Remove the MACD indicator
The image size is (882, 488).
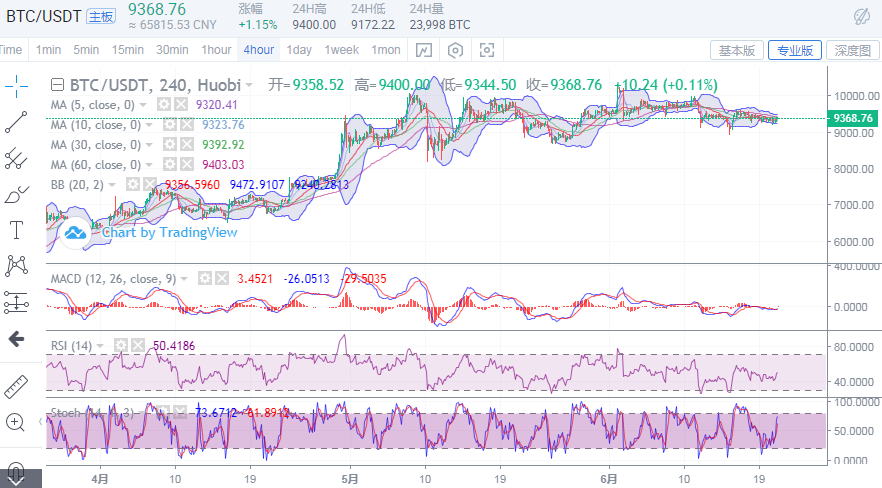(222, 278)
